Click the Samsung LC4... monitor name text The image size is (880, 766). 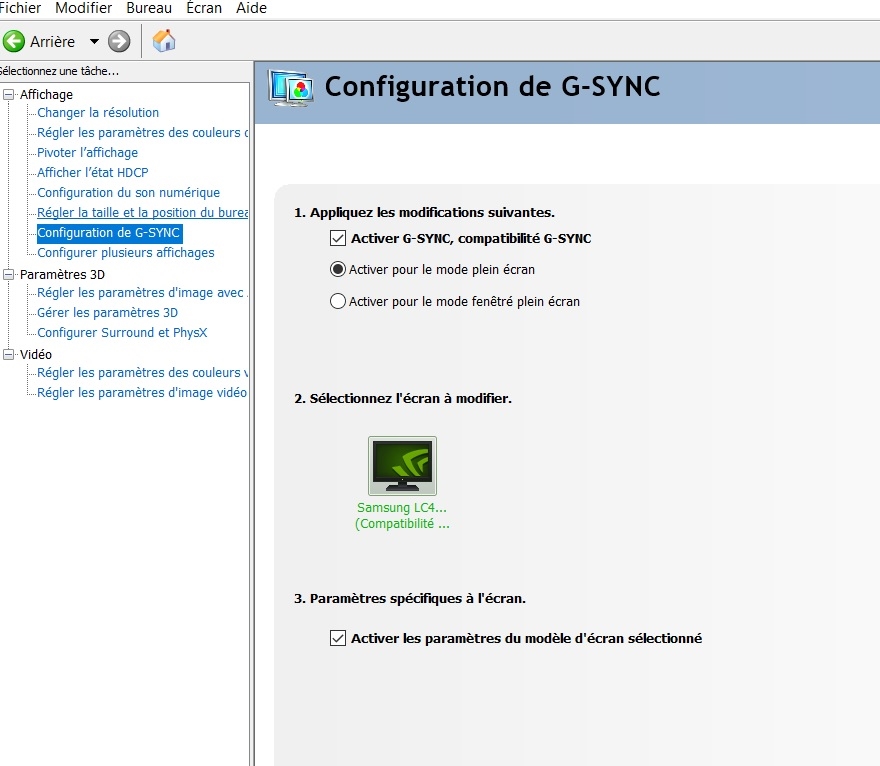pyautogui.click(x=402, y=507)
